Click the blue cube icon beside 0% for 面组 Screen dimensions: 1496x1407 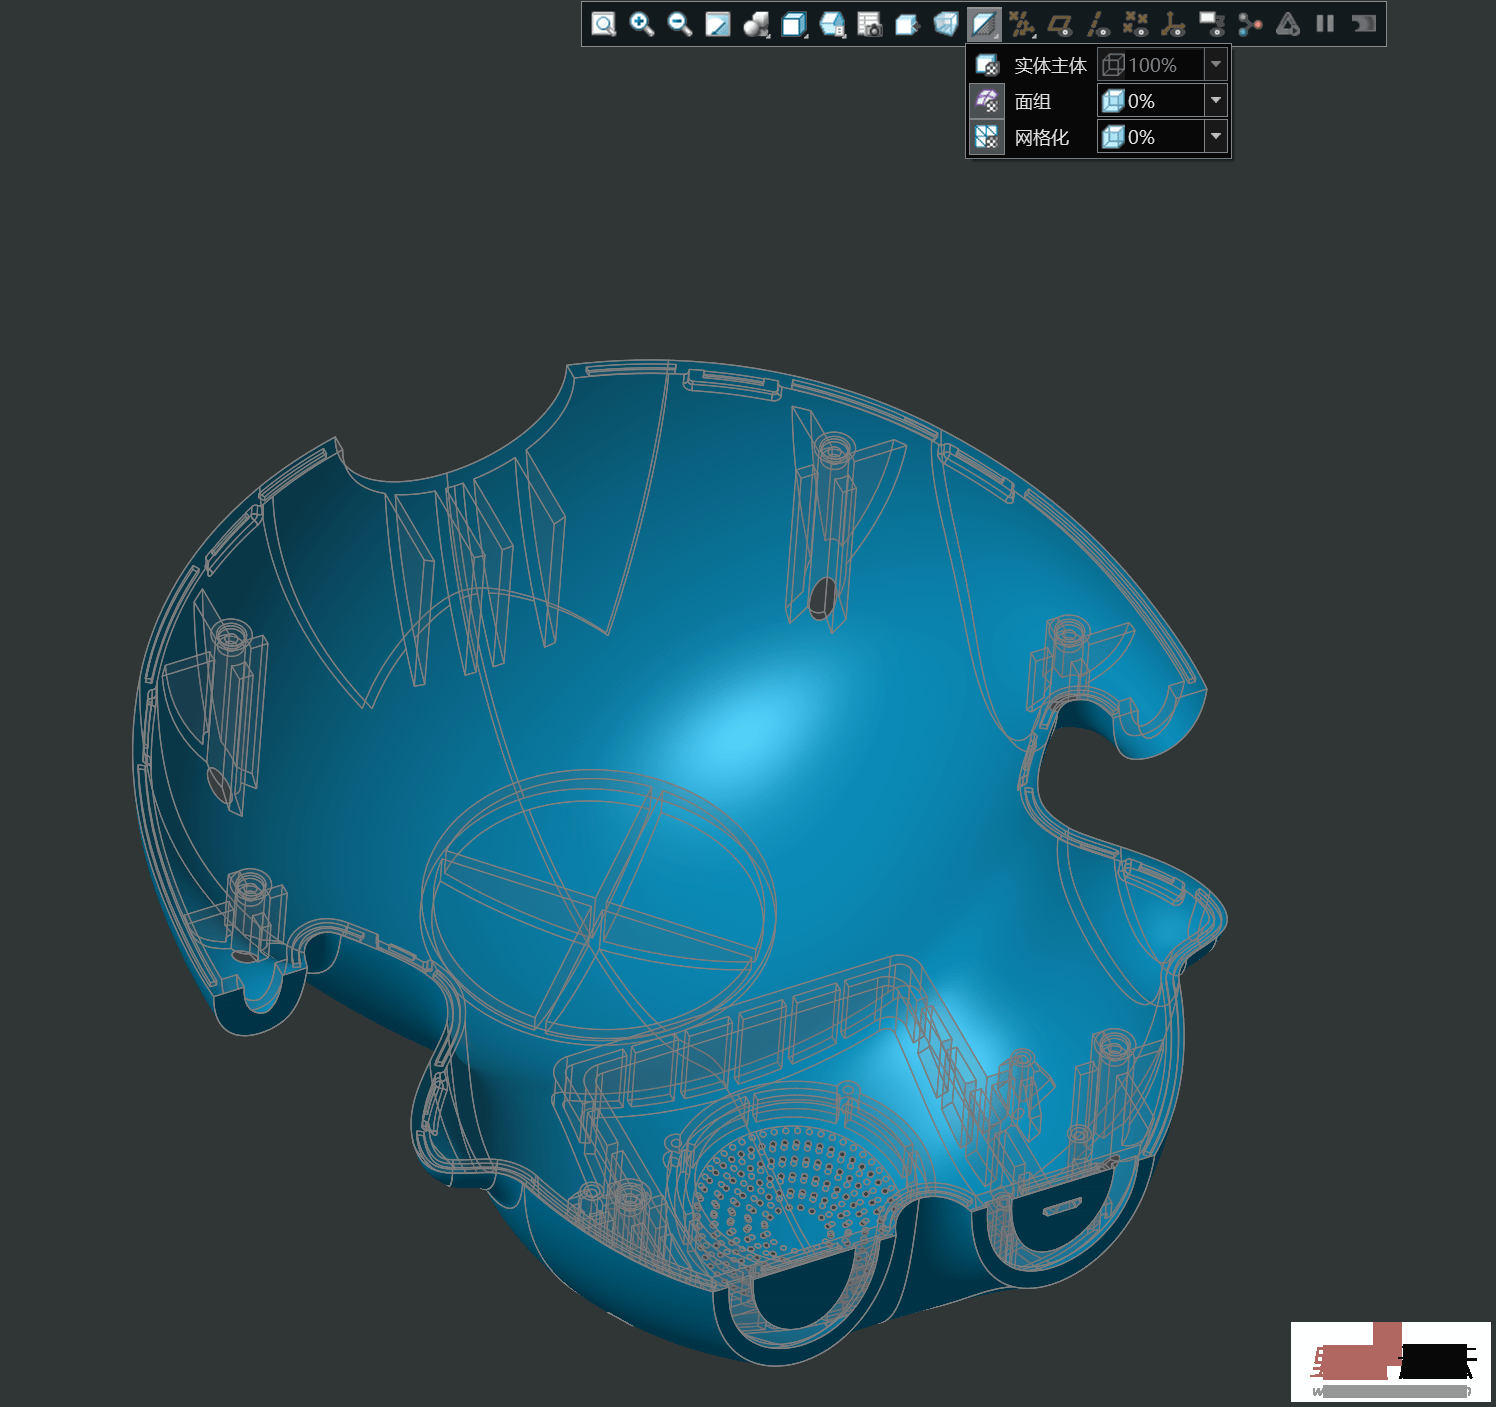tap(1113, 101)
